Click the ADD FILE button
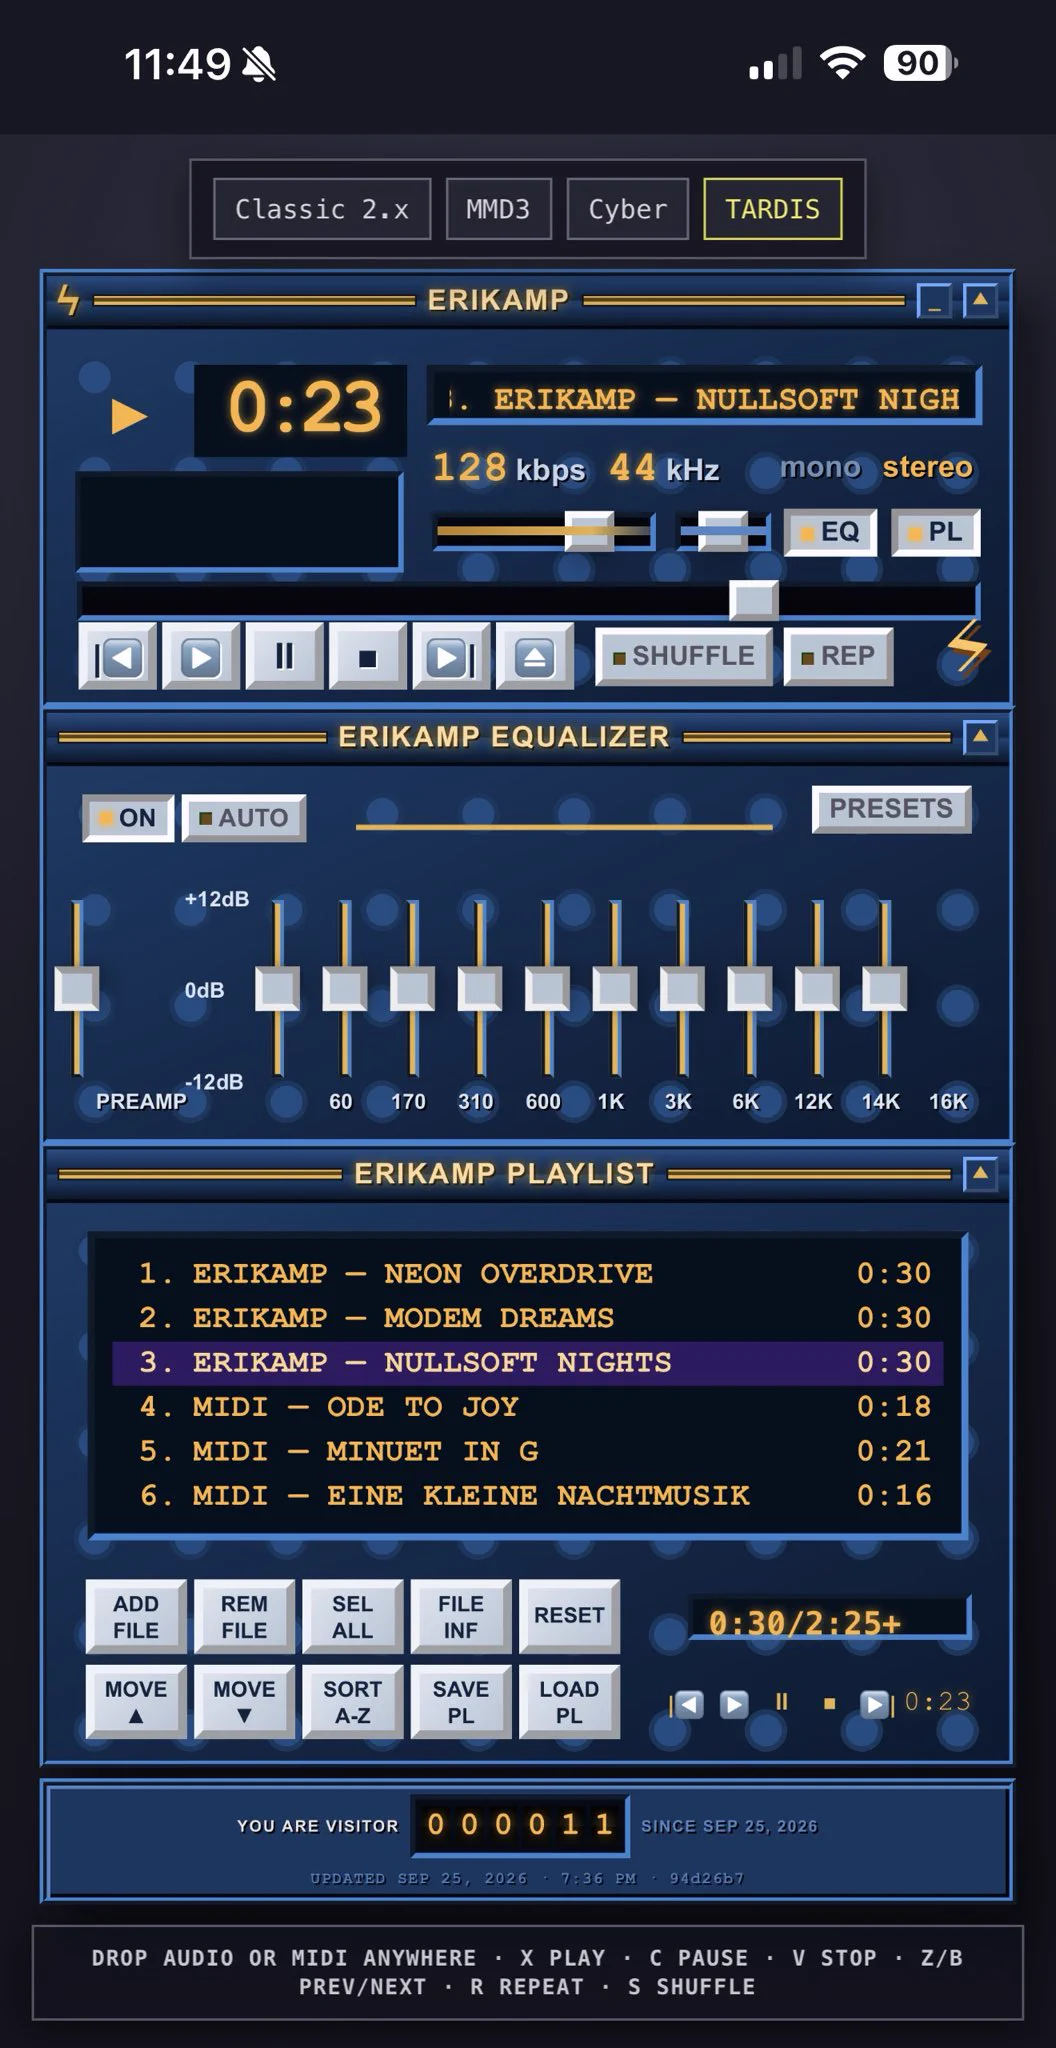Screen dimensions: 1056x2048 coord(136,1617)
